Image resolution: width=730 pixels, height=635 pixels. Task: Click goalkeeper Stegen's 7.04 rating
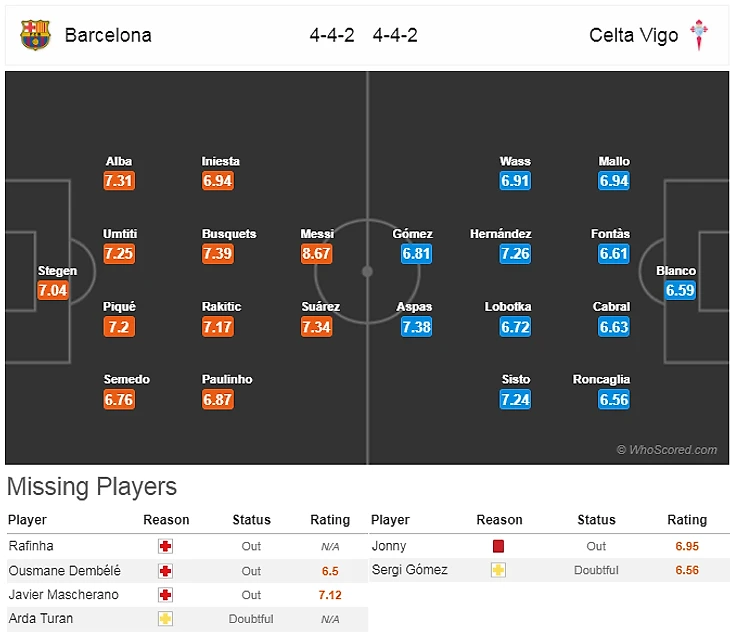coord(52,291)
